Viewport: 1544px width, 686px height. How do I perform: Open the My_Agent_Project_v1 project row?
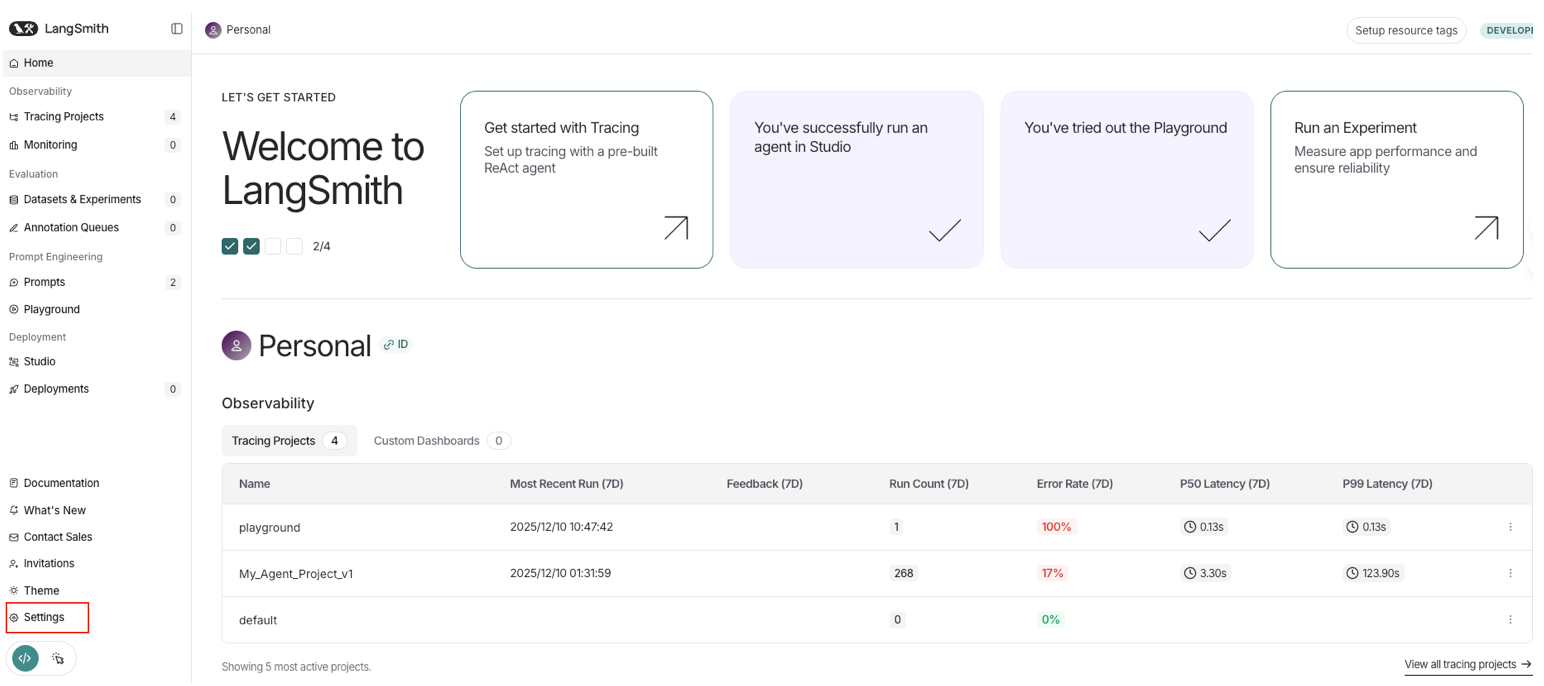click(x=296, y=574)
